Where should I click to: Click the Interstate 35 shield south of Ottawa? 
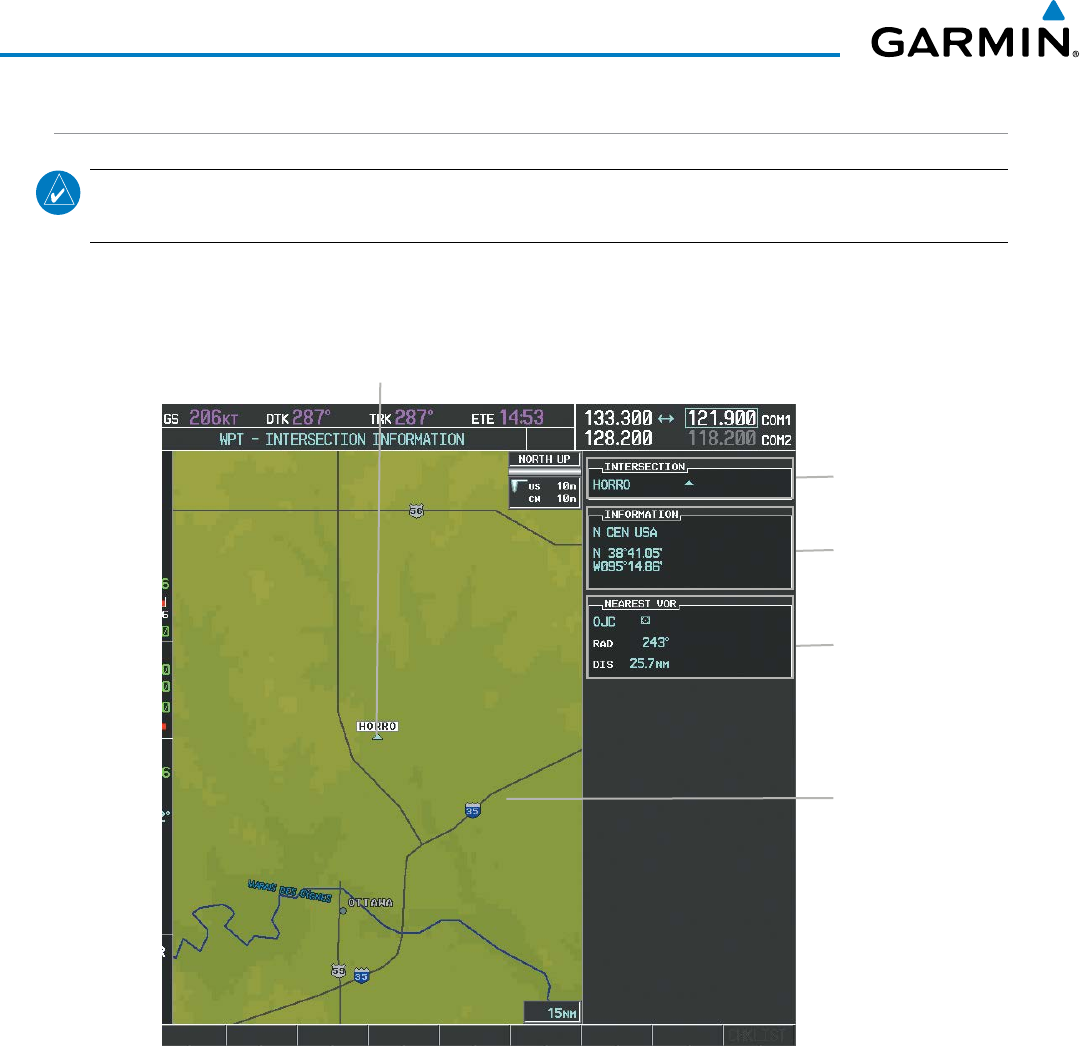click(x=362, y=975)
